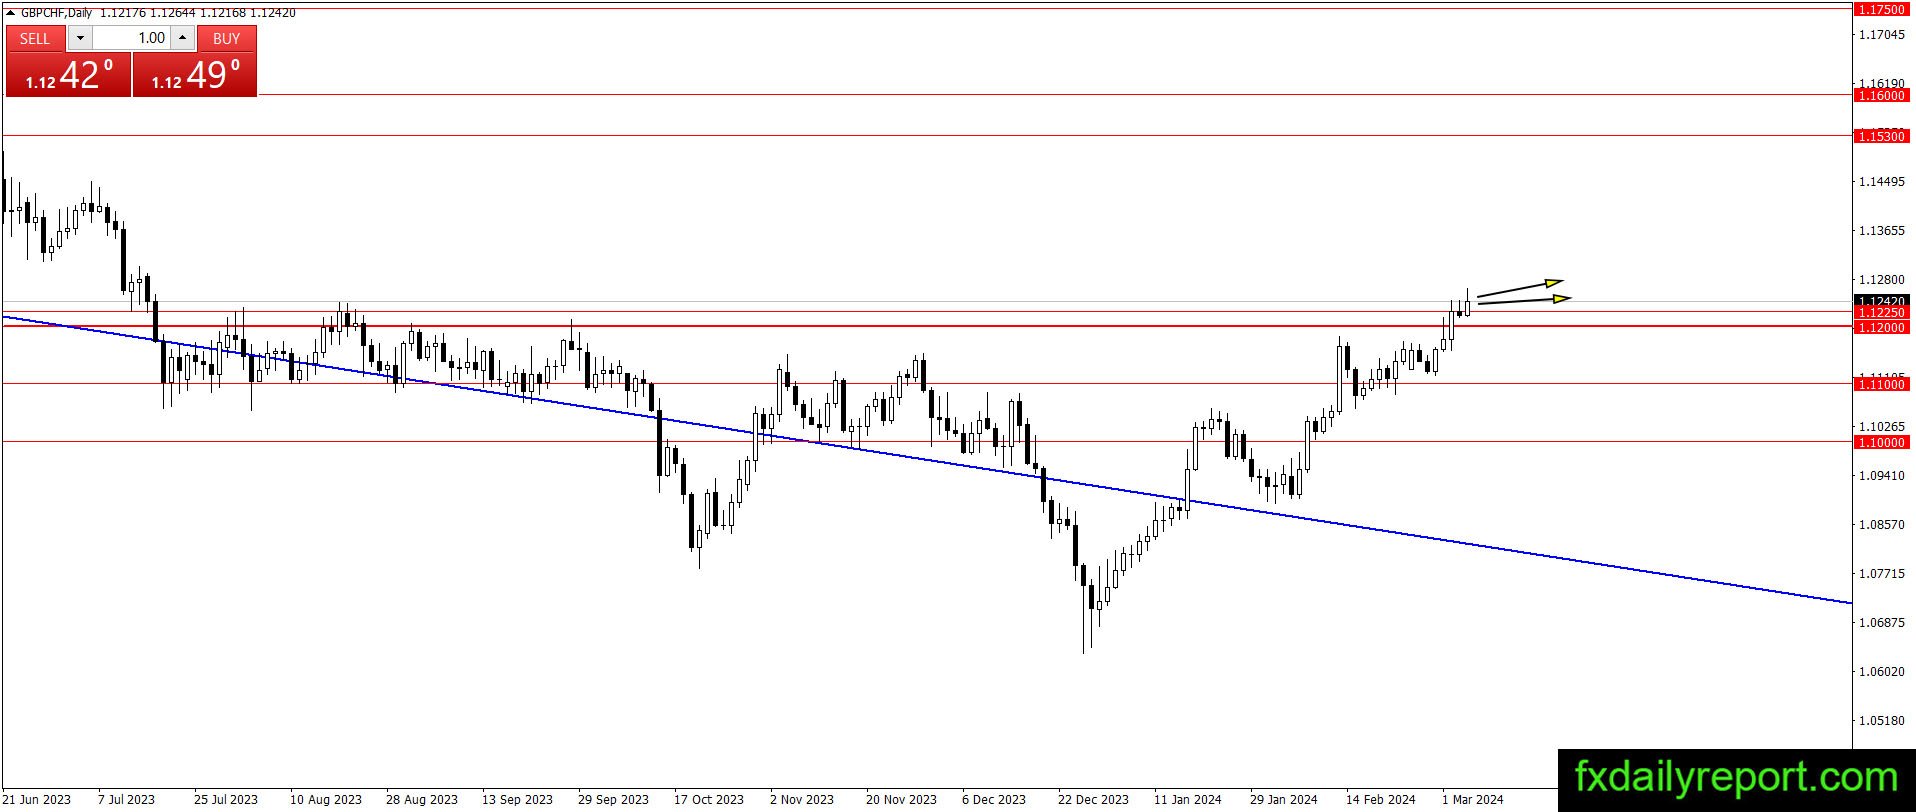Image resolution: width=1916 pixels, height=812 pixels.
Task: Decrease lot volume with down arrow
Action: [80, 38]
